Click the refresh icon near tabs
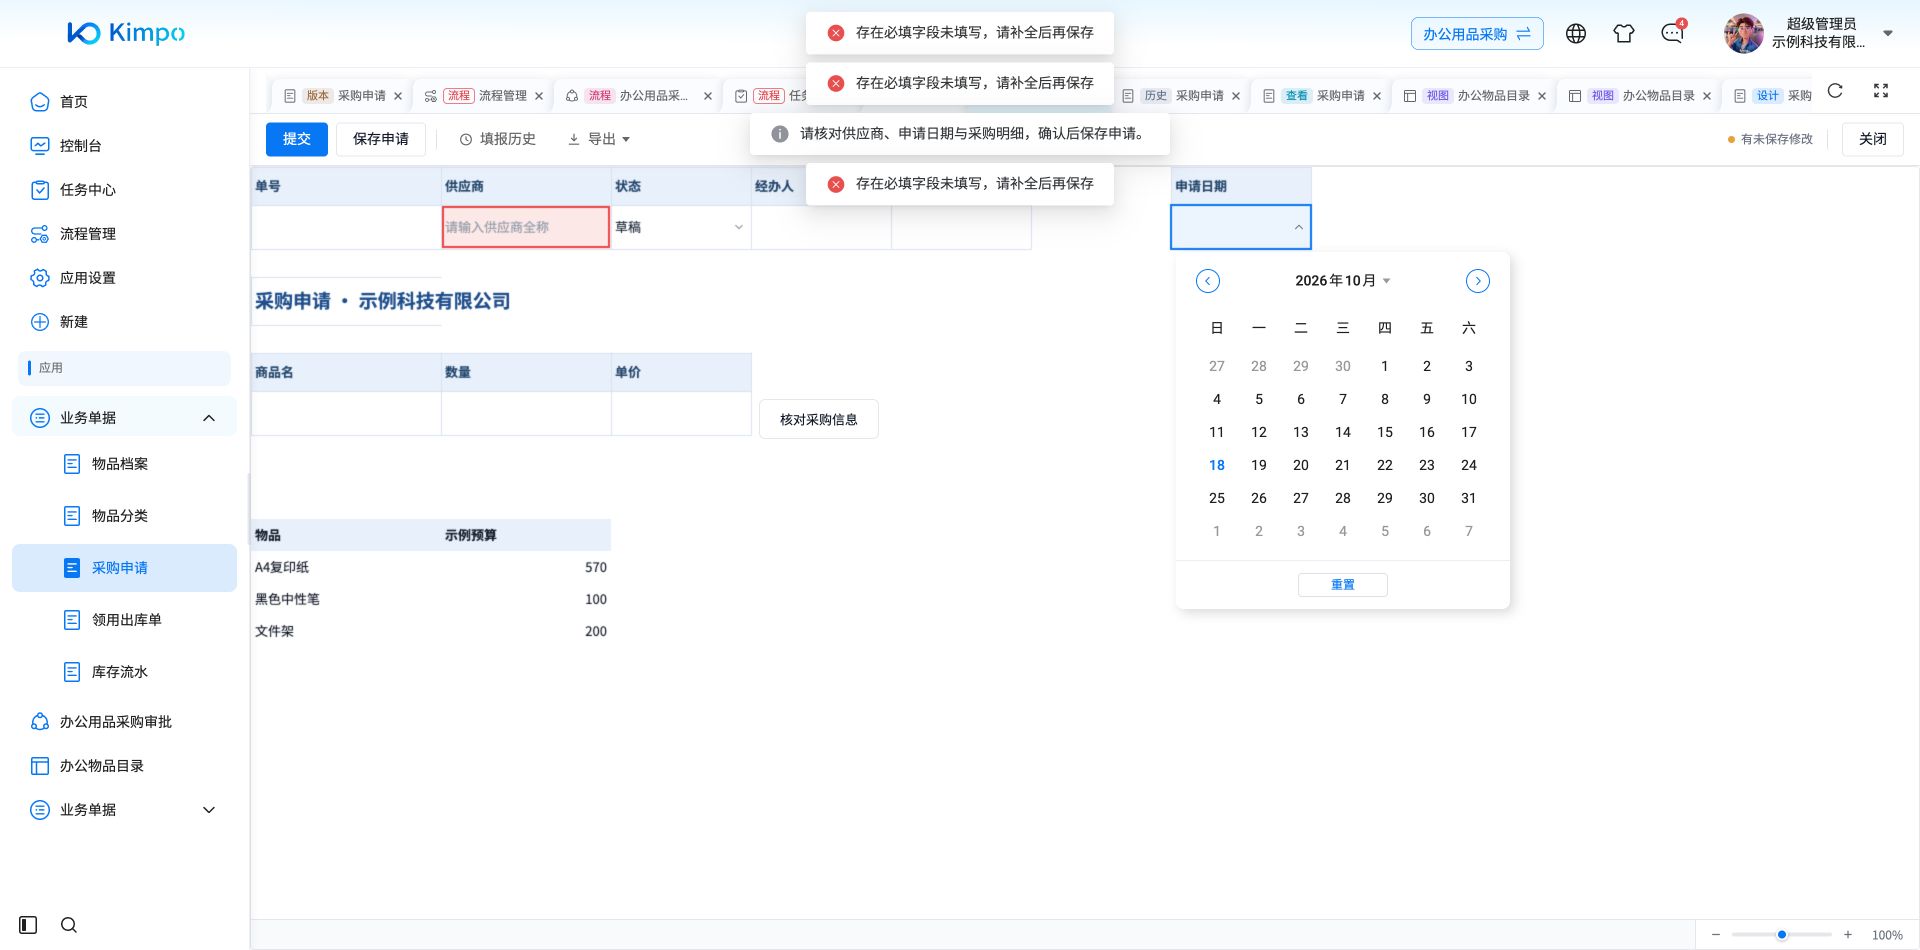Screen dimensions: 1920x950 pos(1835,91)
